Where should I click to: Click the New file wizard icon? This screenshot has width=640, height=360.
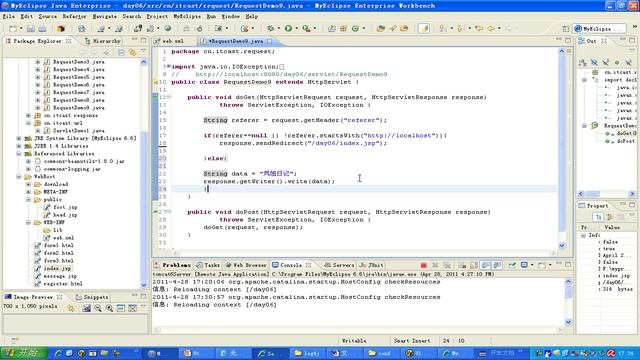[13, 29]
